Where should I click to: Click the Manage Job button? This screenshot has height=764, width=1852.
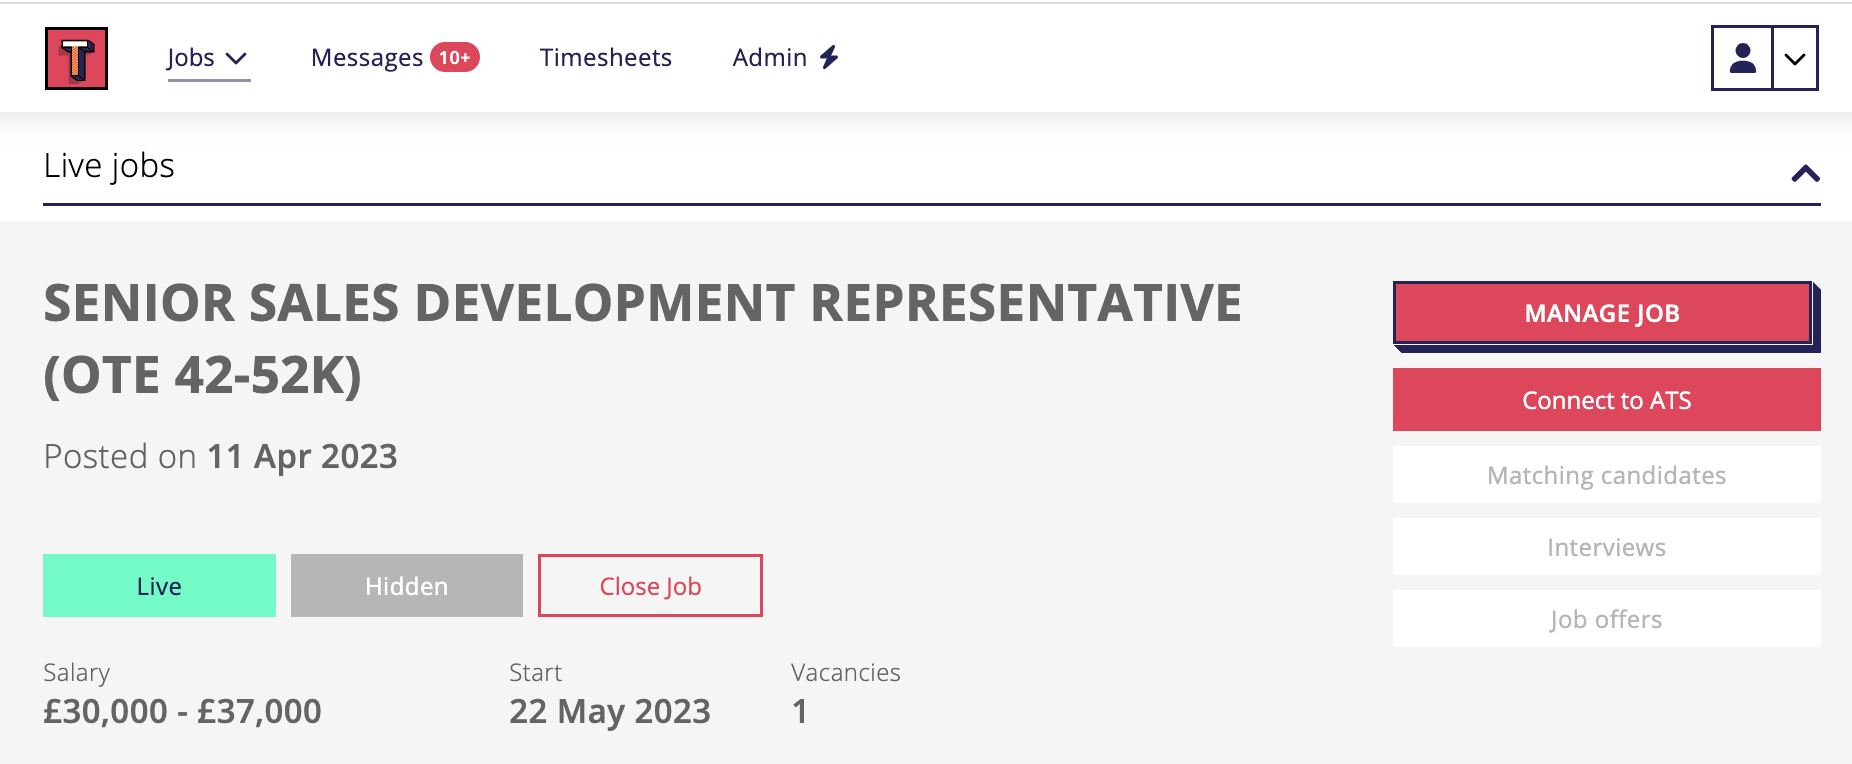point(1602,314)
